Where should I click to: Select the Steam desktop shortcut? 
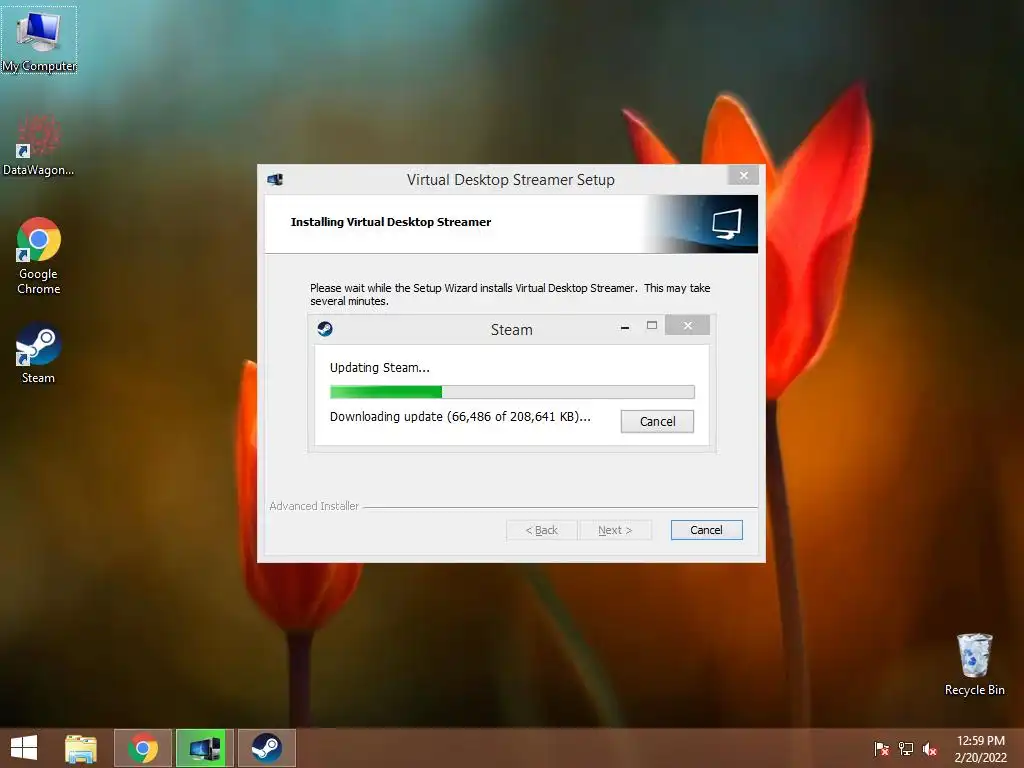tap(39, 353)
